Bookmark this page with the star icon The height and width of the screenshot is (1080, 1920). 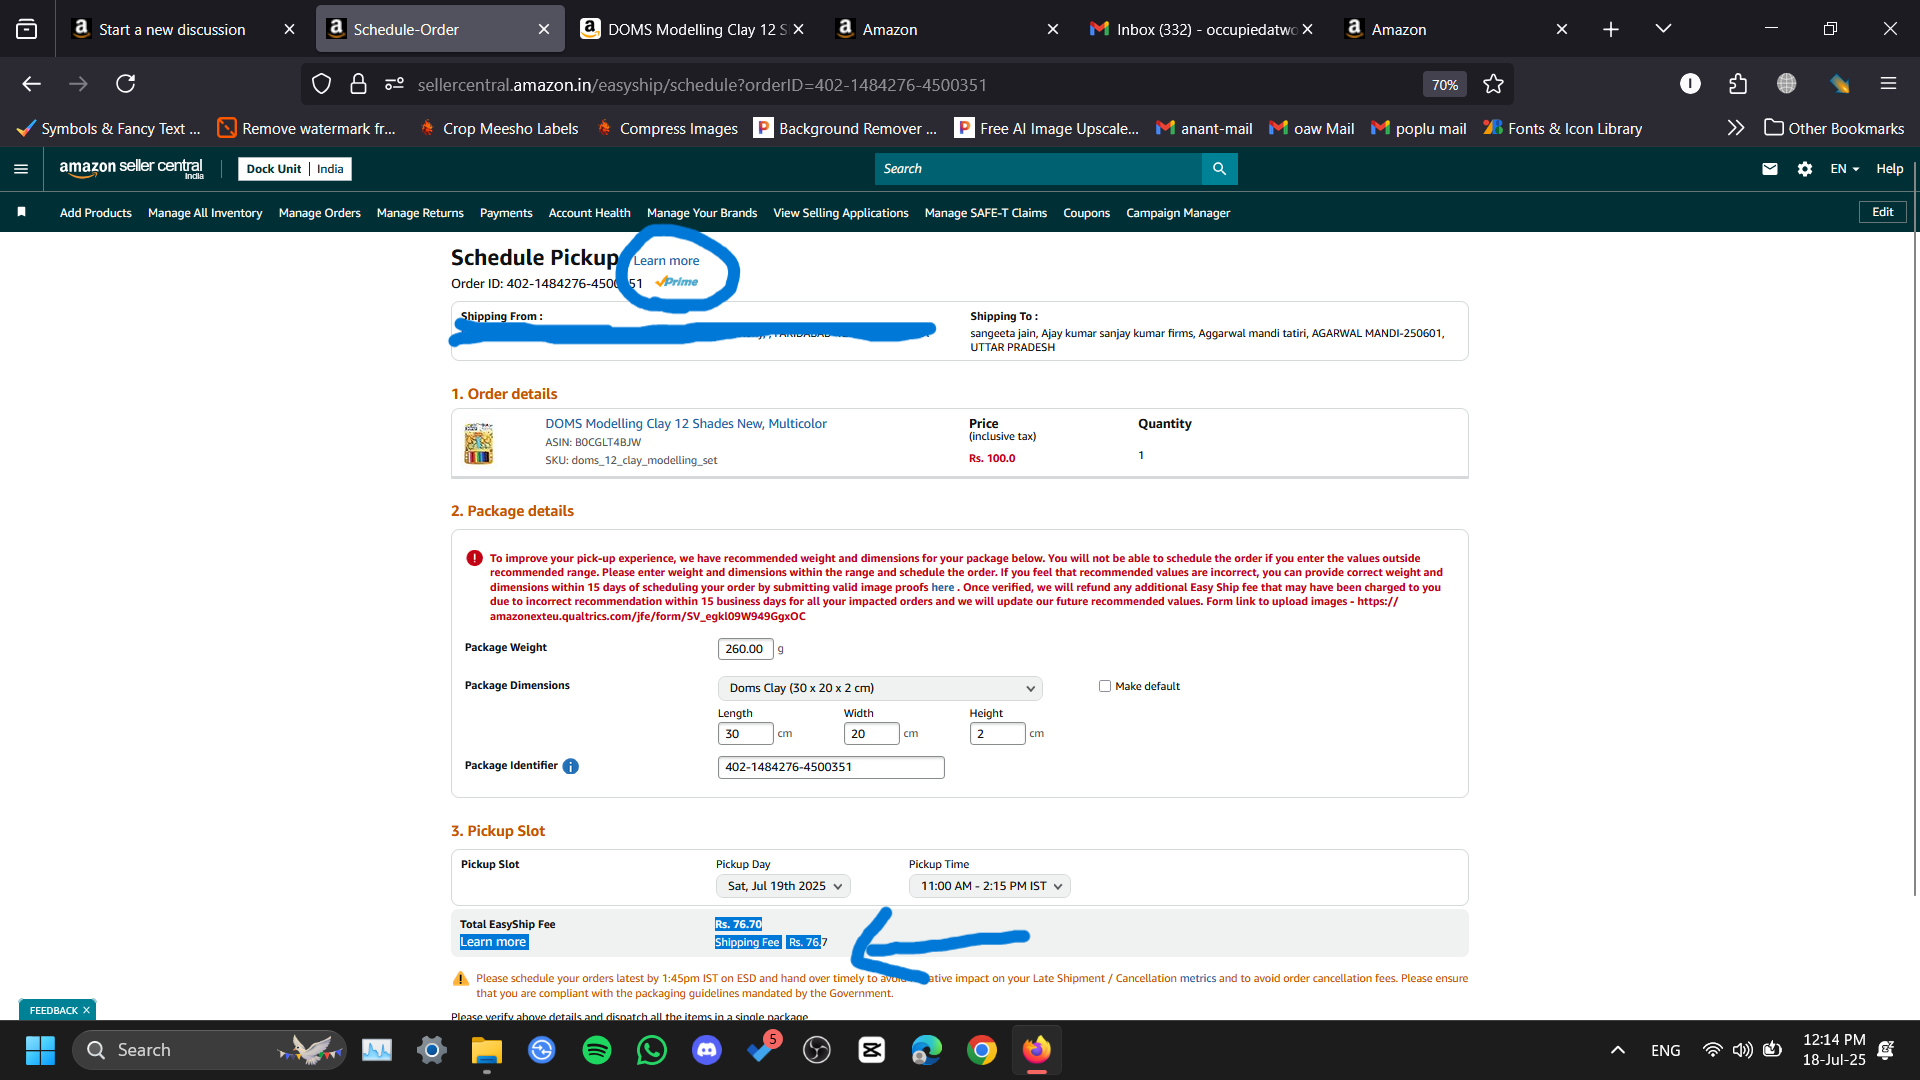(x=1493, y=84)
